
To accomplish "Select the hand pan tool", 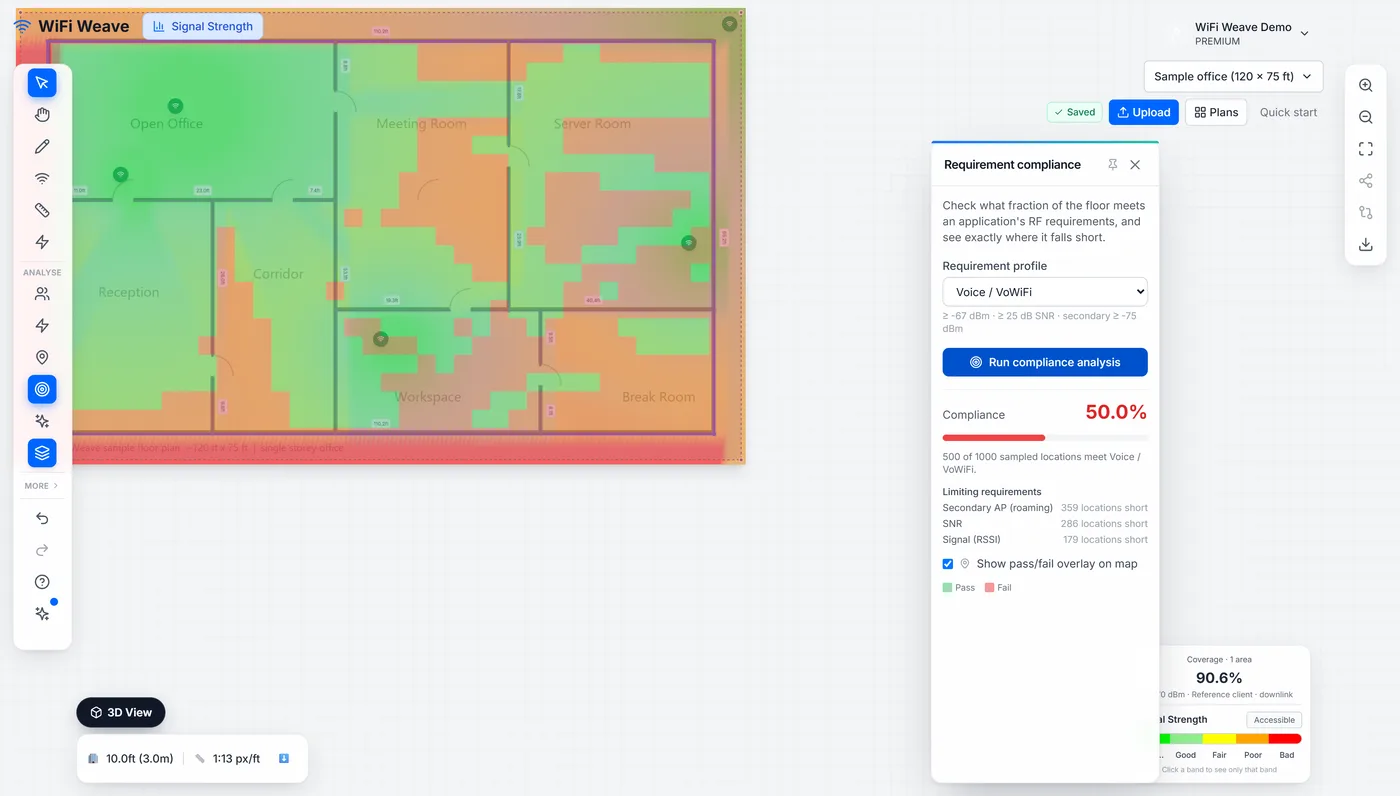I will pyautogui.click(x=42, y=115).
